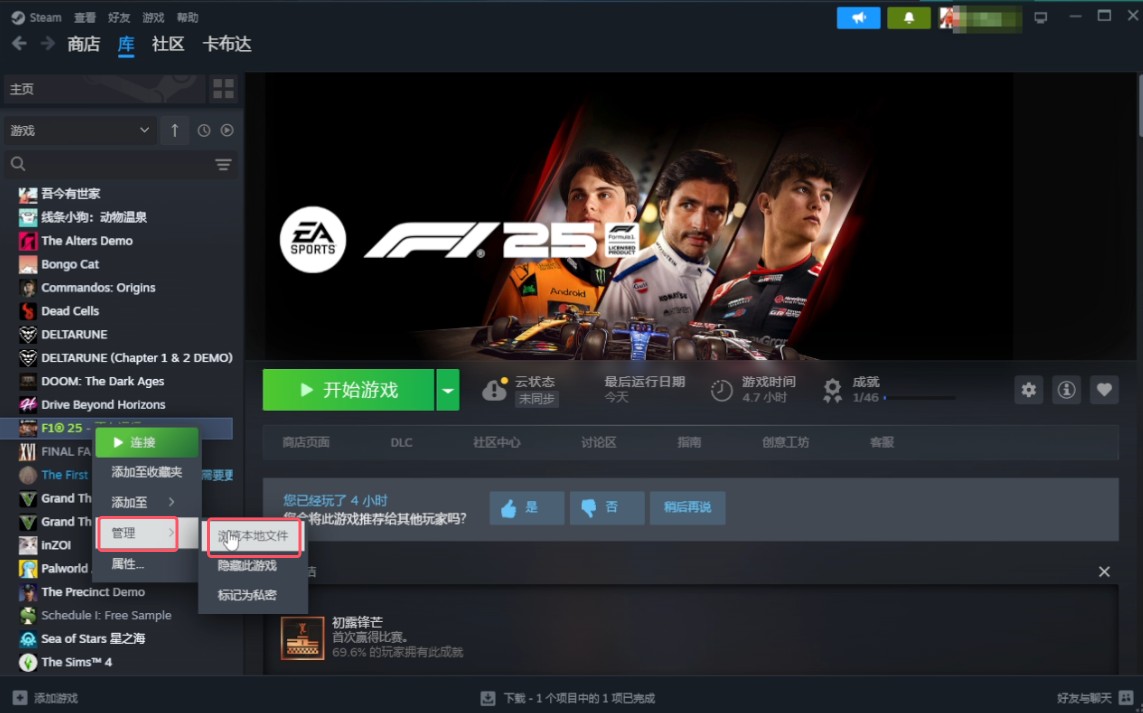
Task: Click the sort ascending arrow button
Action: tap(175, 130)
